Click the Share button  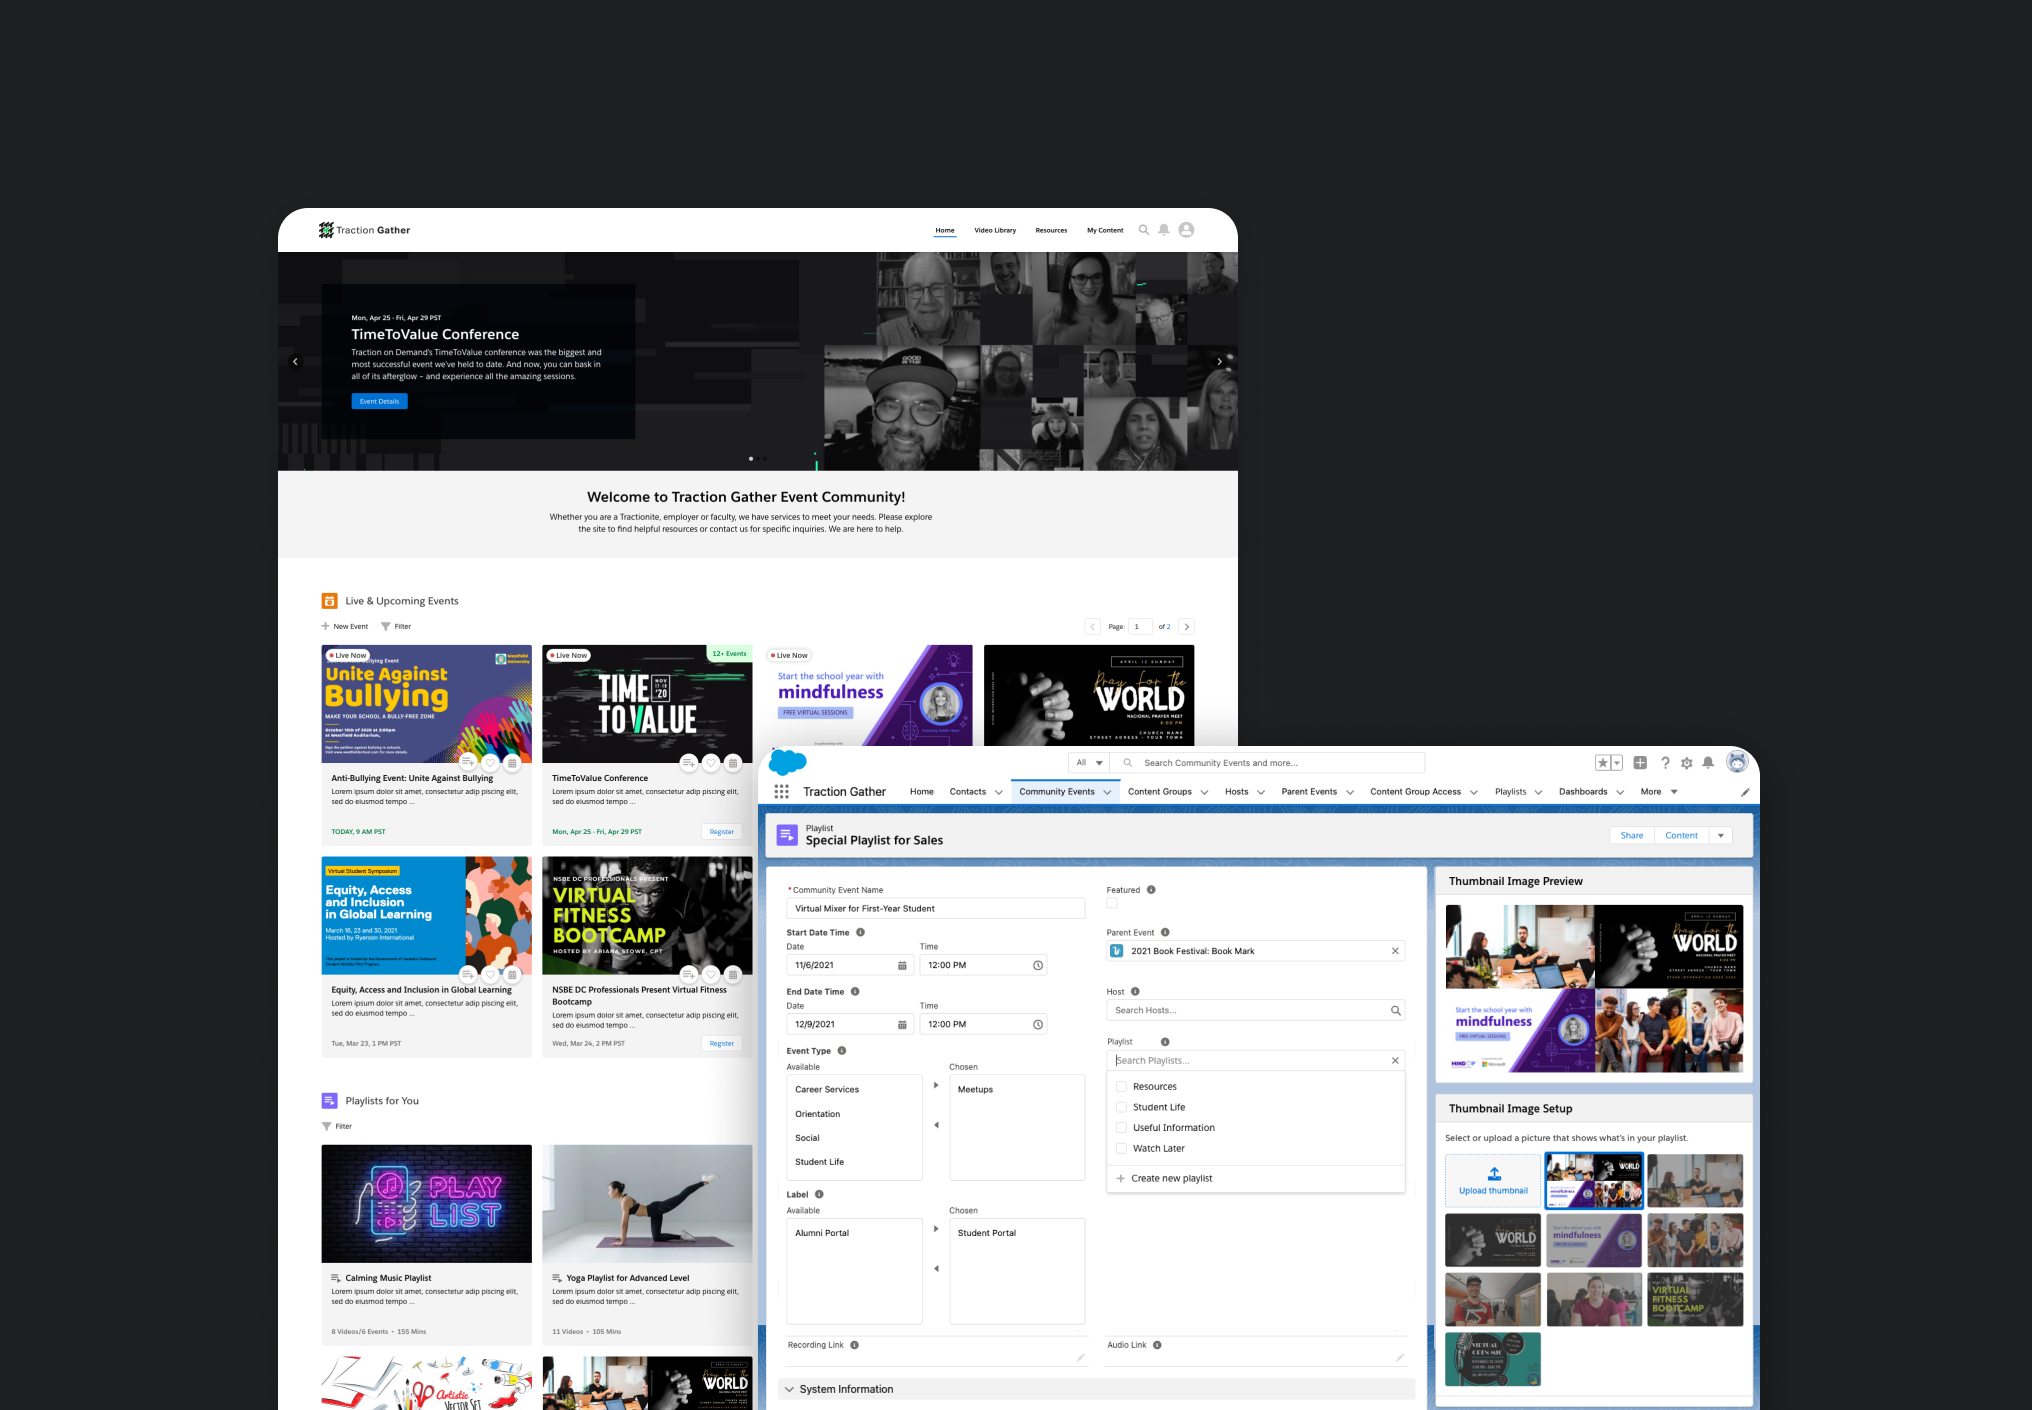coord(1632,836)
